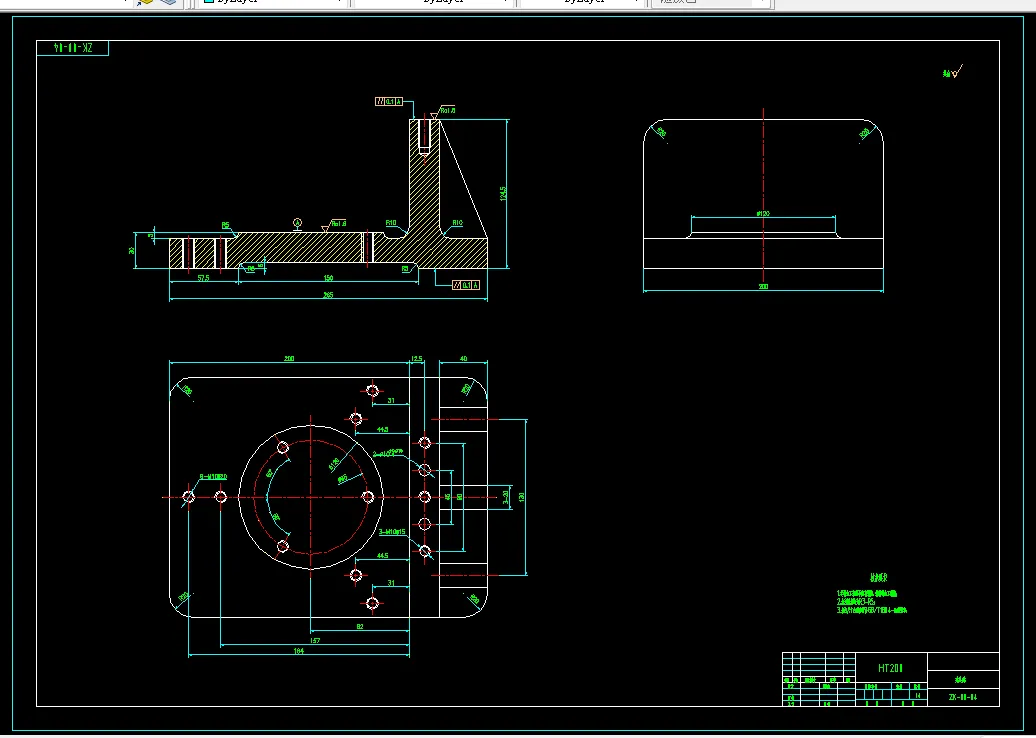
Task: Select the first technical requirement note line
Action: pos(867,594)
